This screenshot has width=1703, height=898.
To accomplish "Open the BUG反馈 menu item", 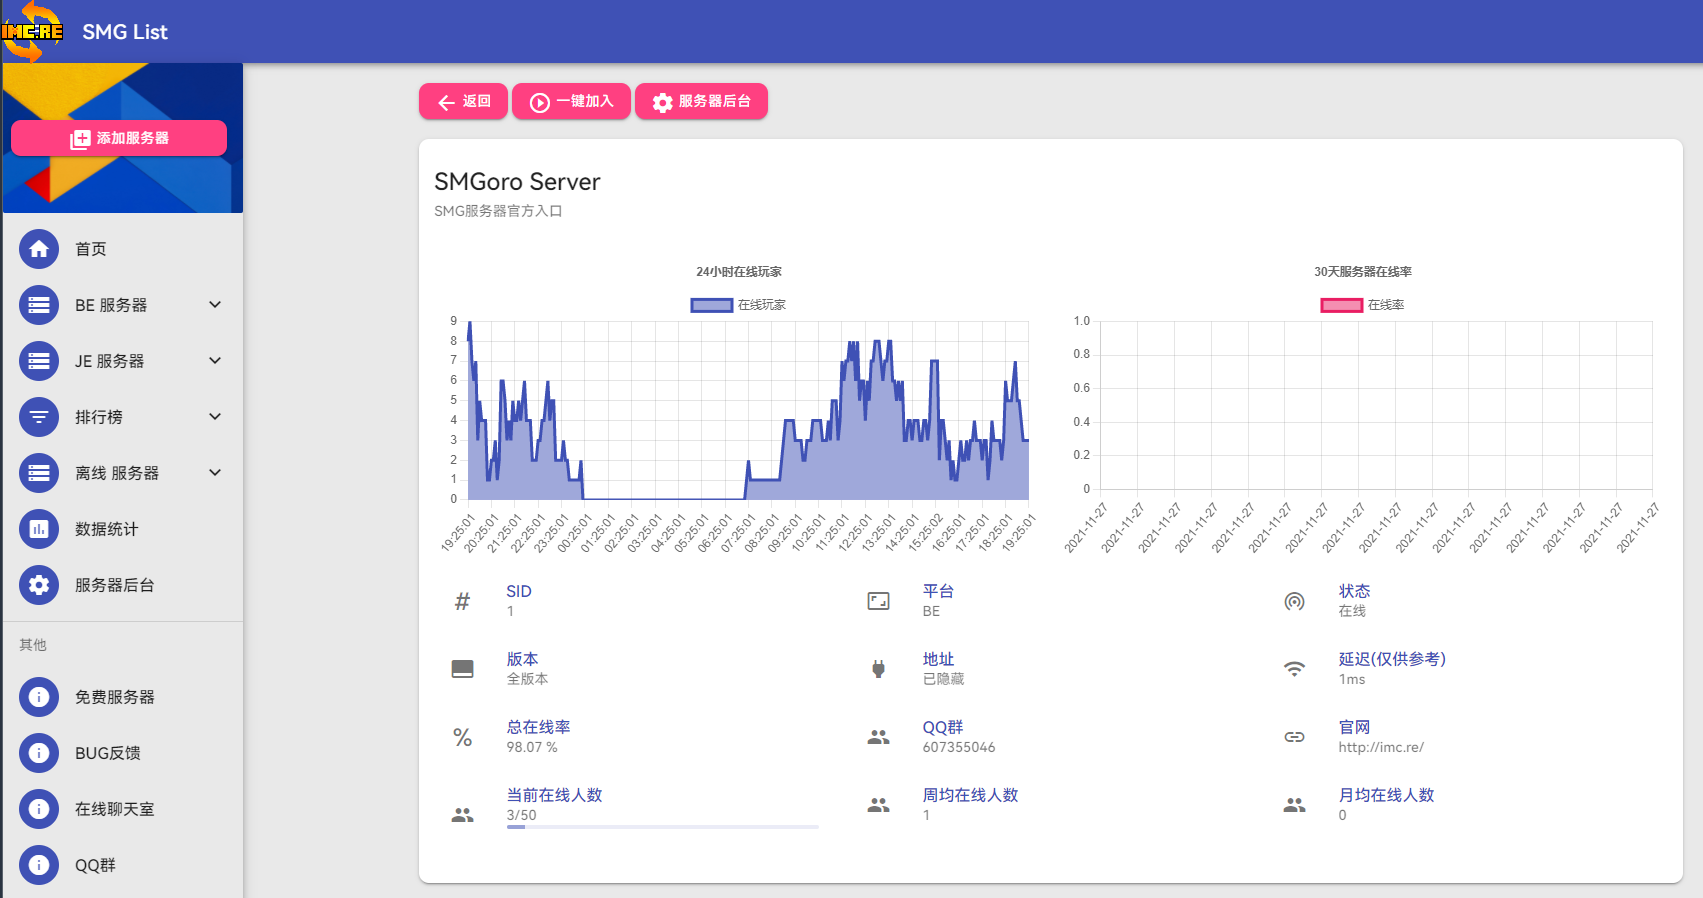I will coord(108,753).
